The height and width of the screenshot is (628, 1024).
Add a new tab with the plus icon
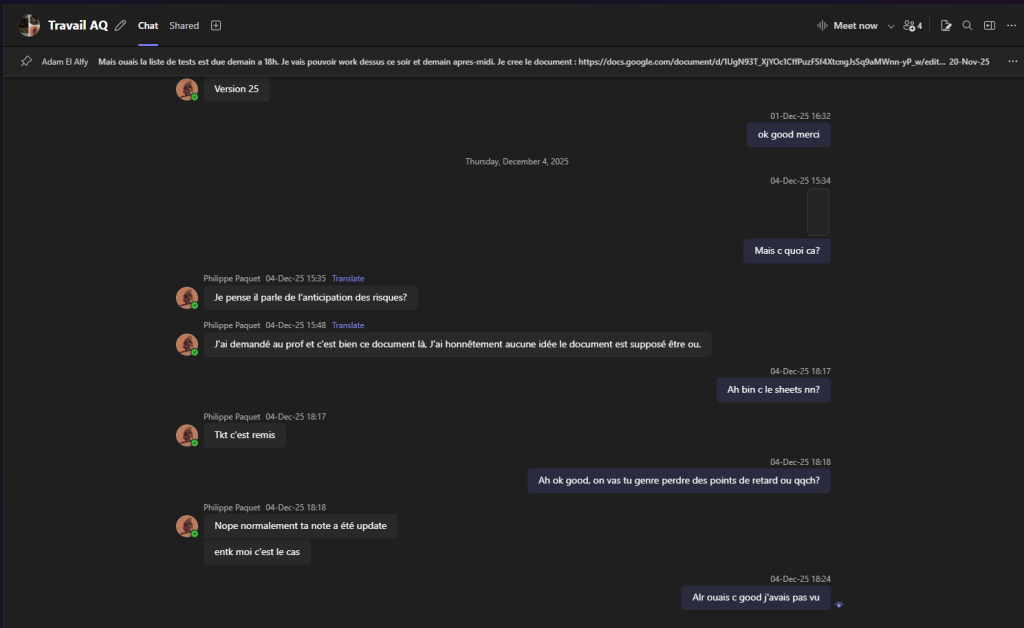pyautogui.click(x=216, y=25)
